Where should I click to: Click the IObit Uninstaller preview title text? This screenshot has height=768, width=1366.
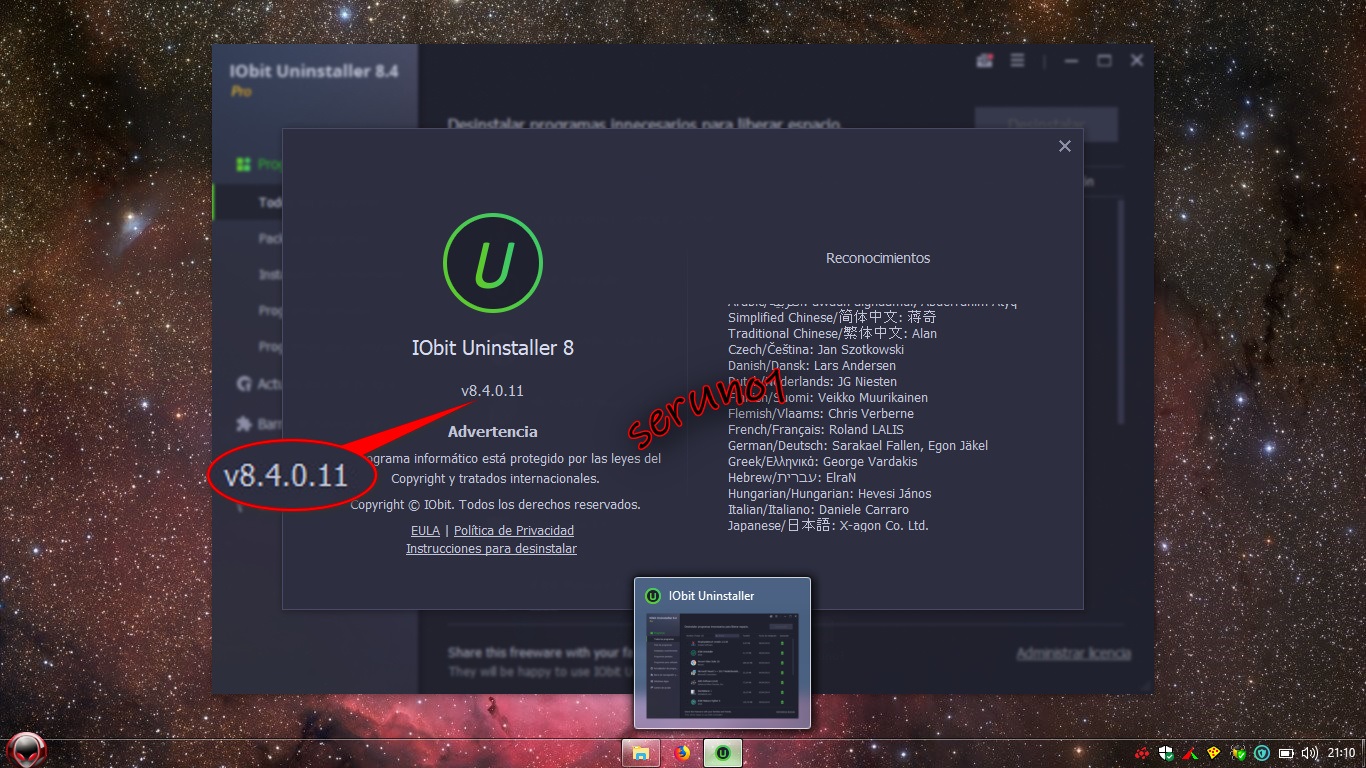[x=711, y=596]
